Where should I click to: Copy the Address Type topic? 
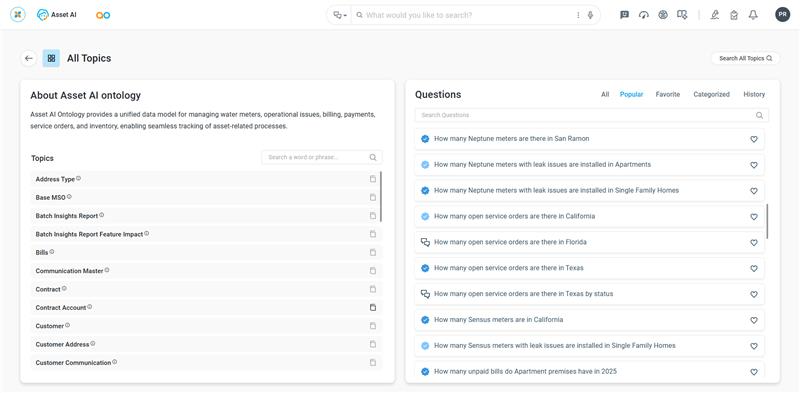tap(373, 179)
